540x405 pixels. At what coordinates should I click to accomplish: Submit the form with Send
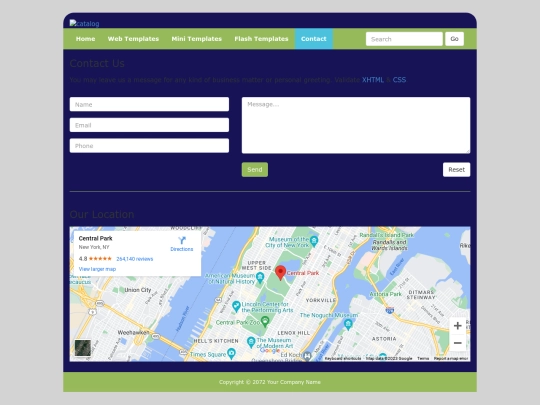tap(255, 169)
